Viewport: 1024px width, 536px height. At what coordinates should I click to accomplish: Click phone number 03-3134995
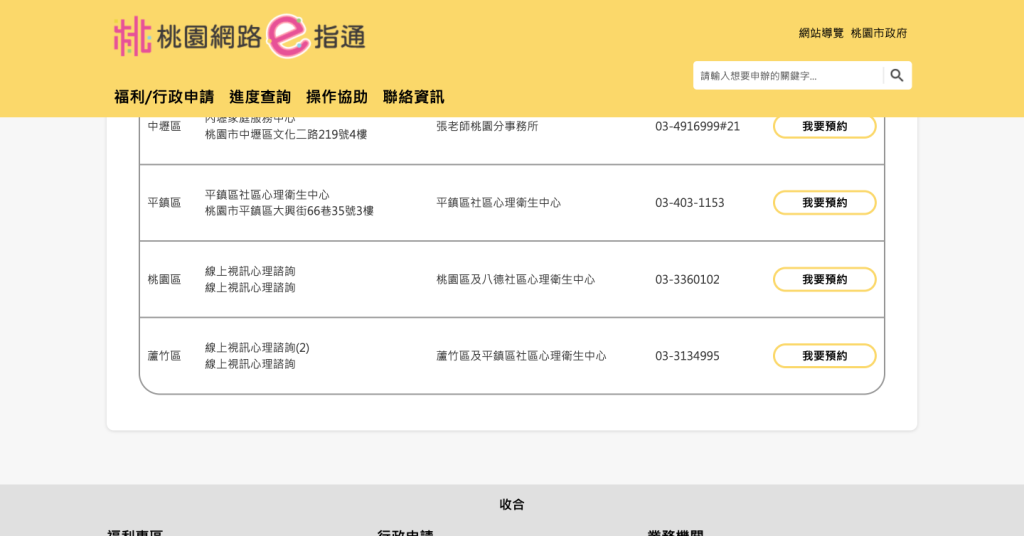tap(687, 356)
